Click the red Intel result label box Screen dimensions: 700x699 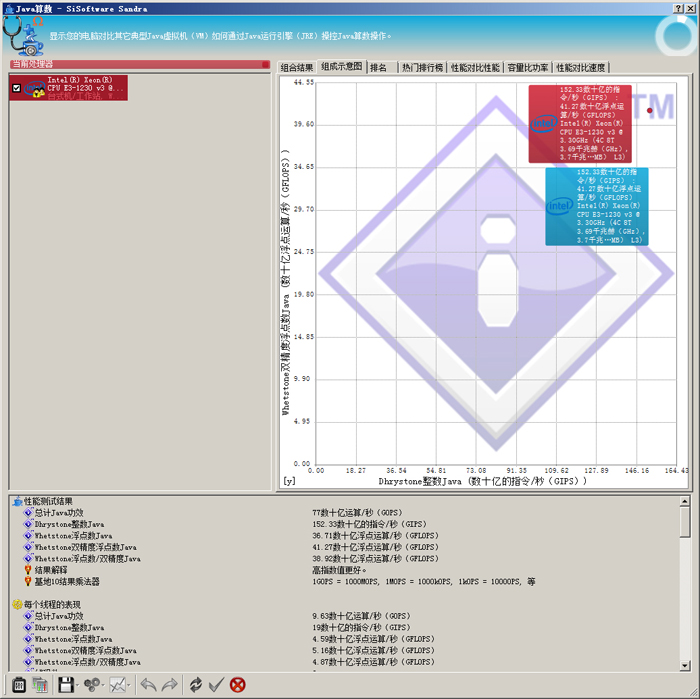click(x=580, y=124)
